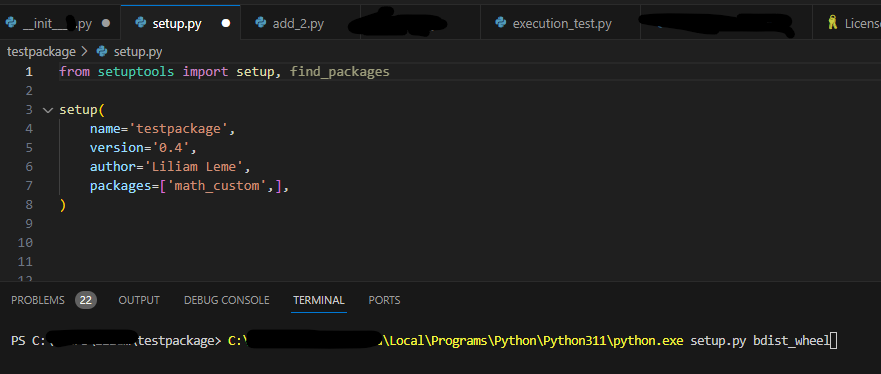Click line number 5 in gutter
This screenshot has width=881, height=374.
(x=29, y=148)
